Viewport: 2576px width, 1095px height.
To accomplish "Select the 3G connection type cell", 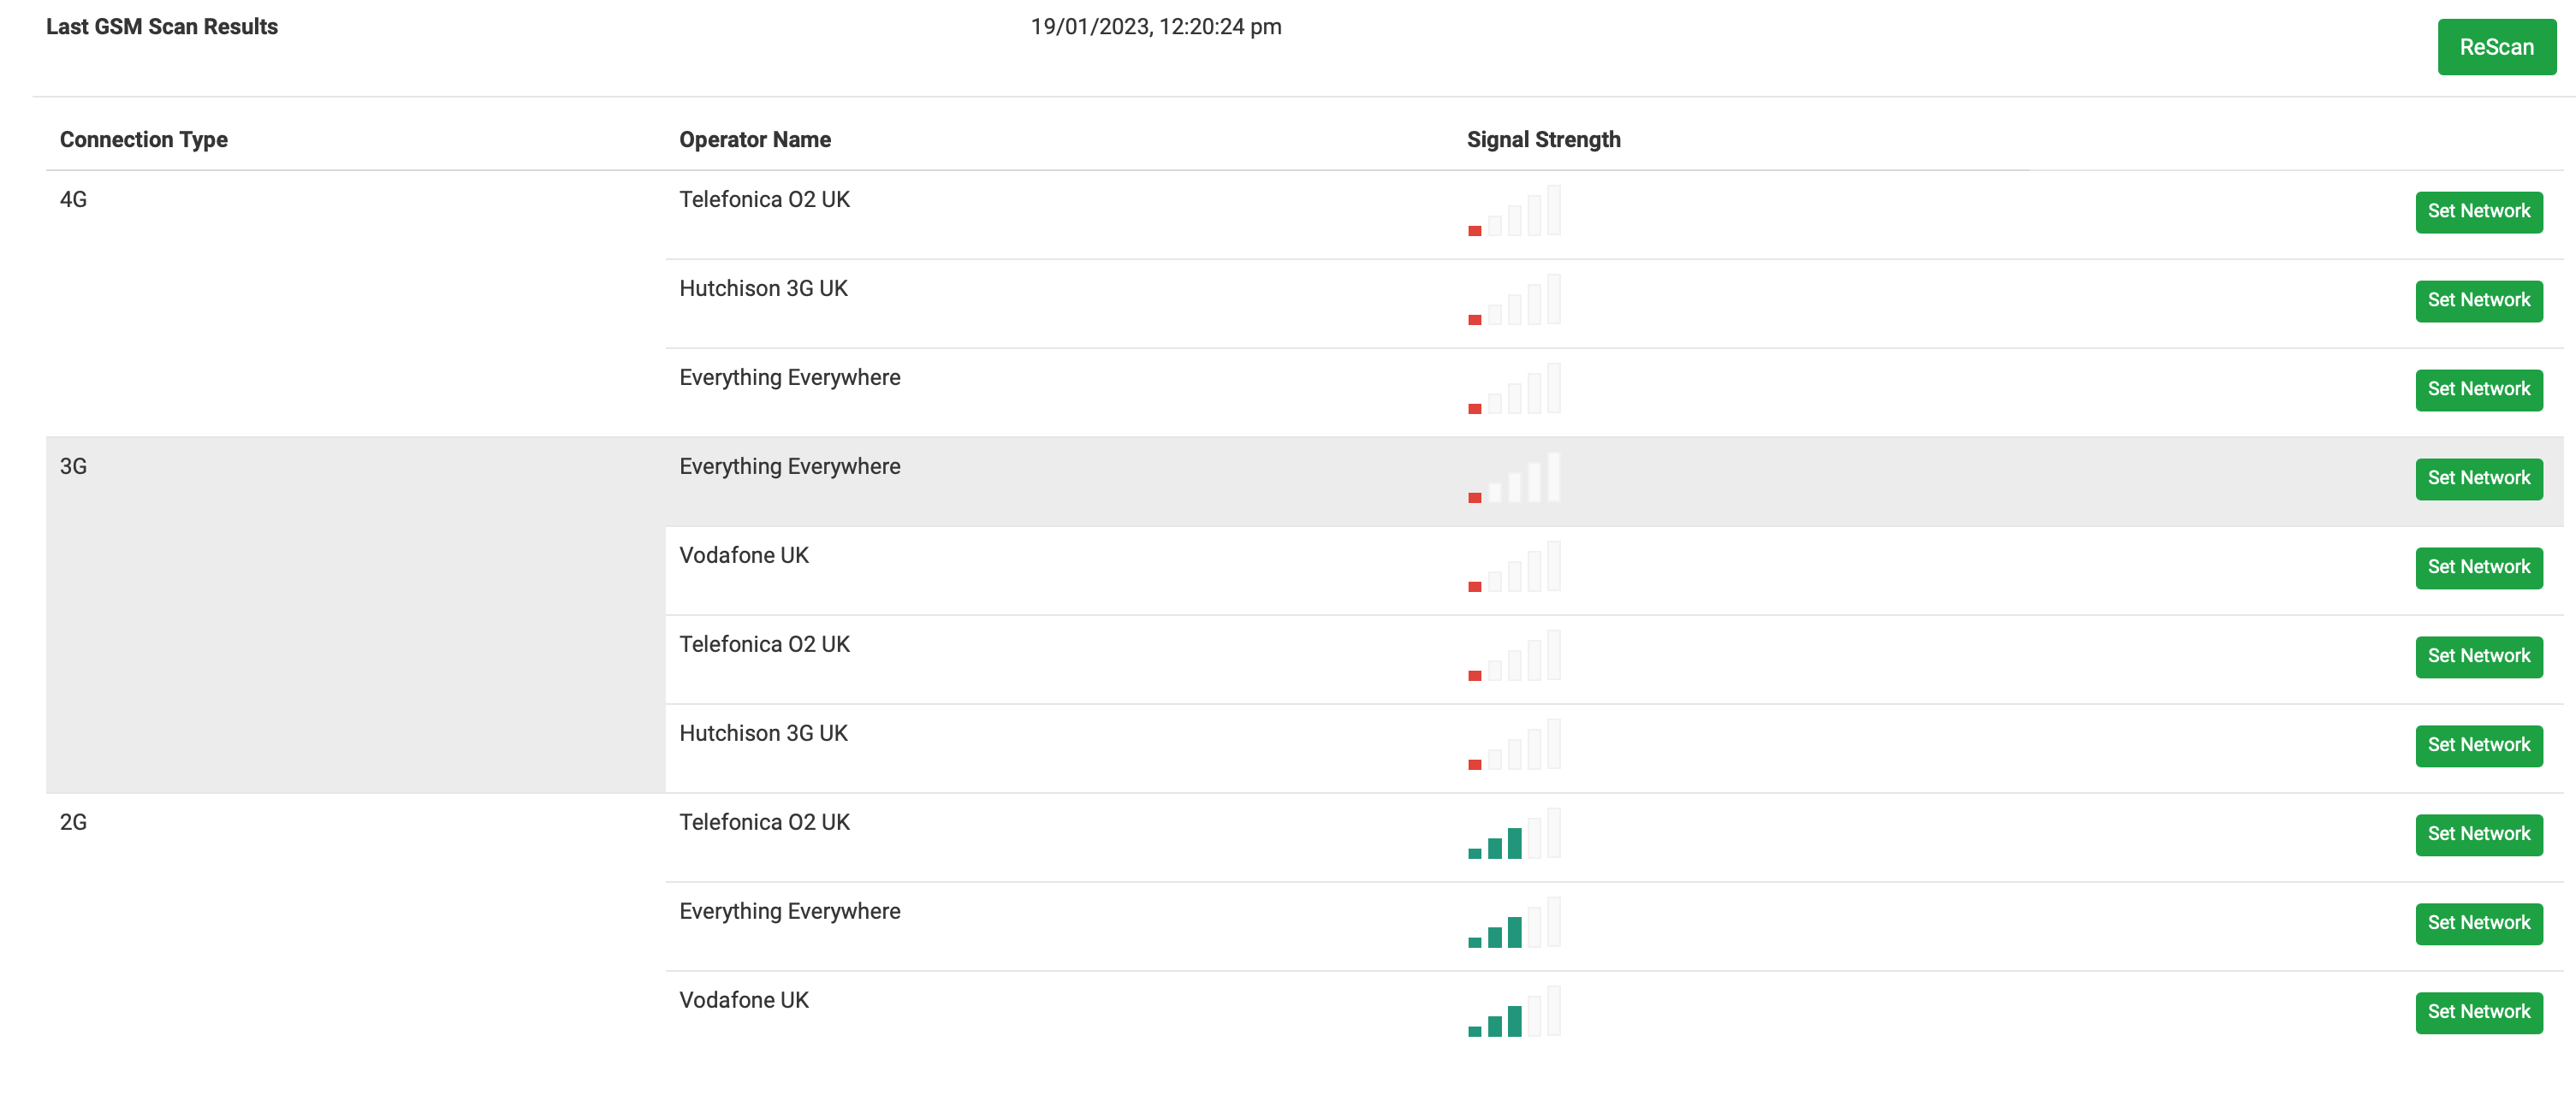I will (355, 615).
